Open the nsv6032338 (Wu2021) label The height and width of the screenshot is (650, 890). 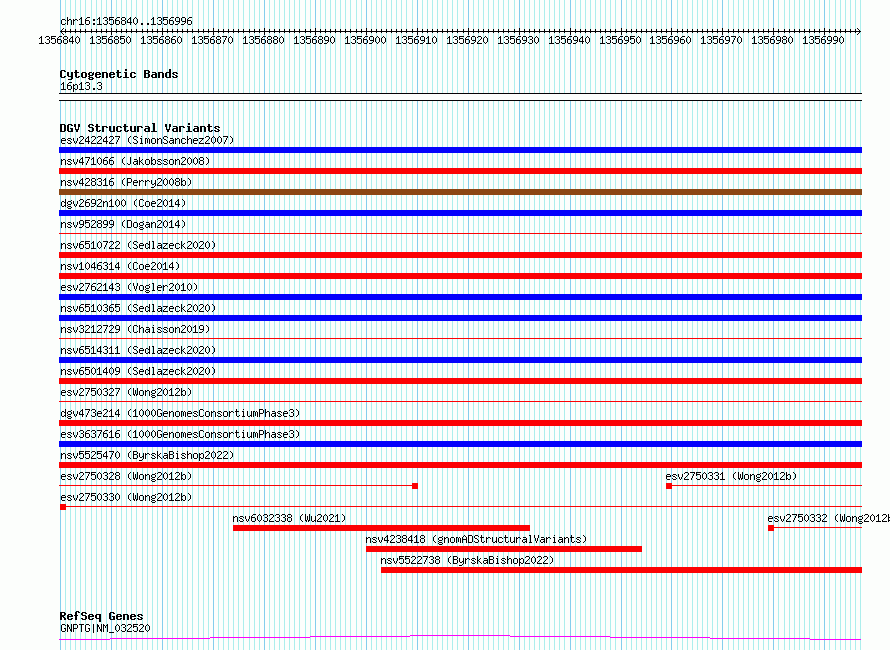click(289, 518)
